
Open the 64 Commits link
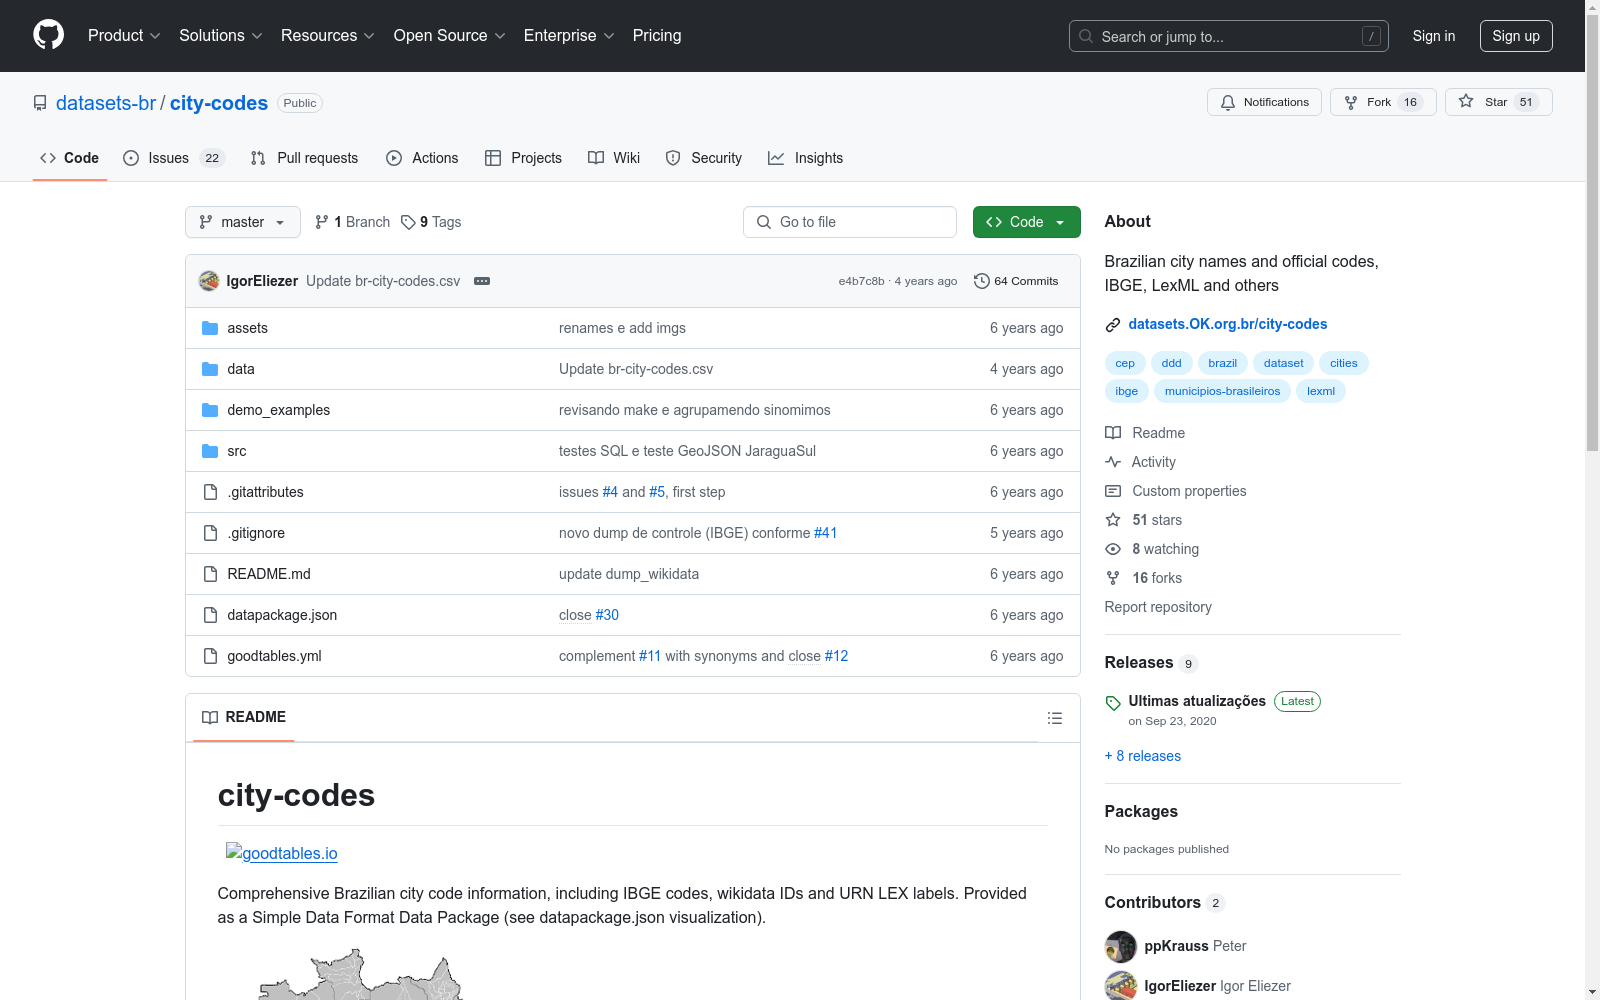[1016, 281]
